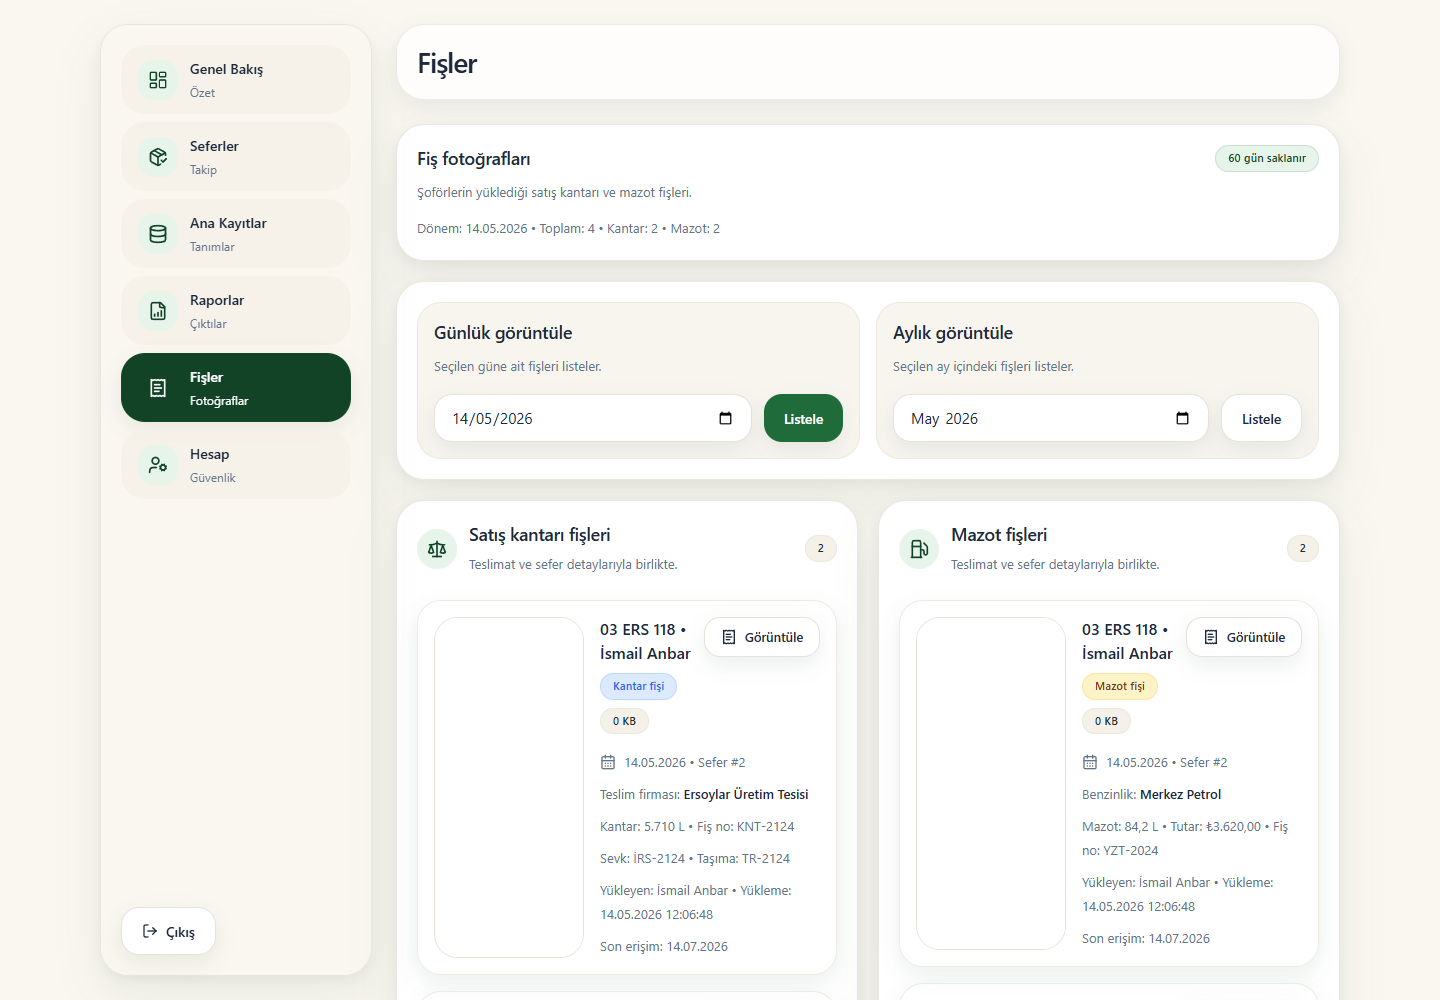Click the Fiş fotoğrafları heading

coord(474,159)
